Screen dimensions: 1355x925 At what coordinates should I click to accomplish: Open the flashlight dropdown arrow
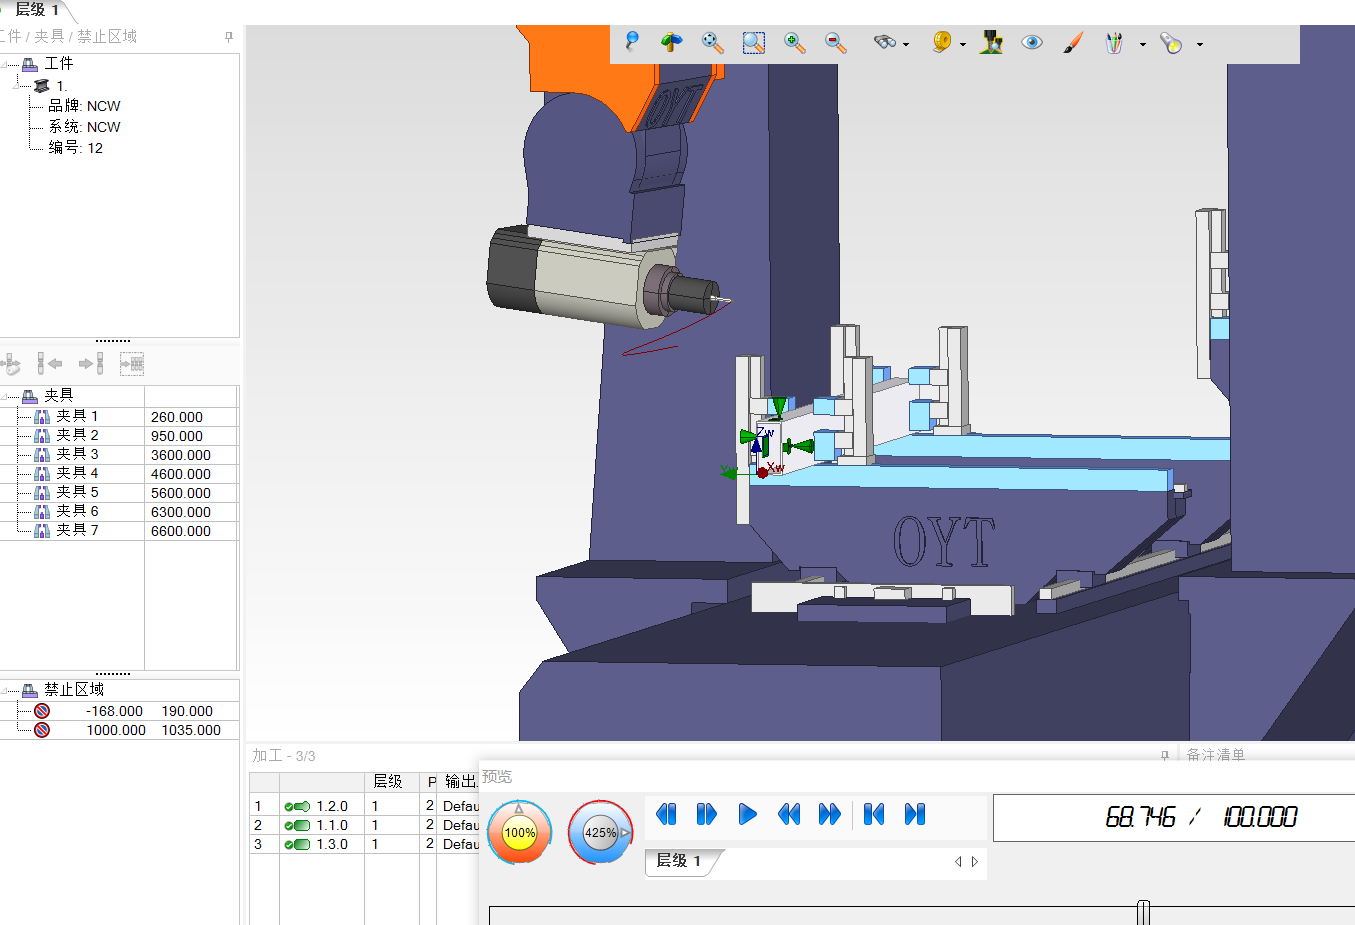click(x=1200, y=45)
